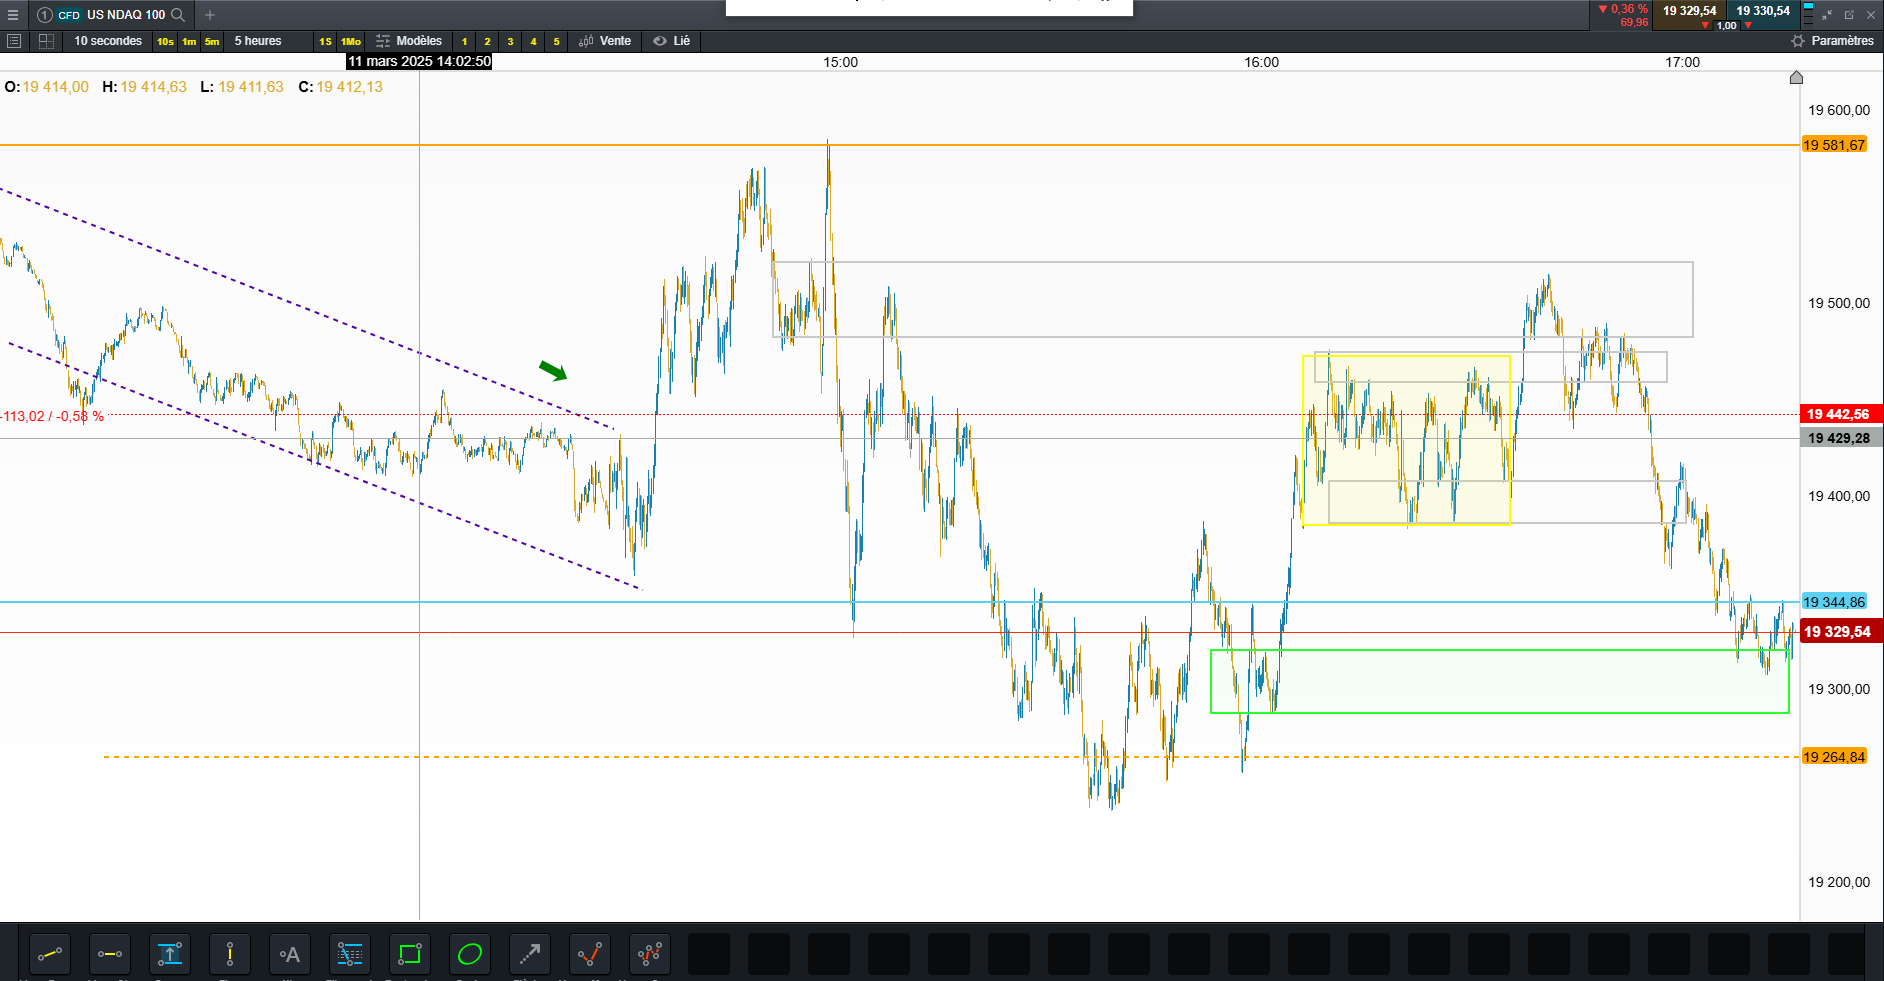Select the yellow trend line drawing tool

tap(50, 954)
